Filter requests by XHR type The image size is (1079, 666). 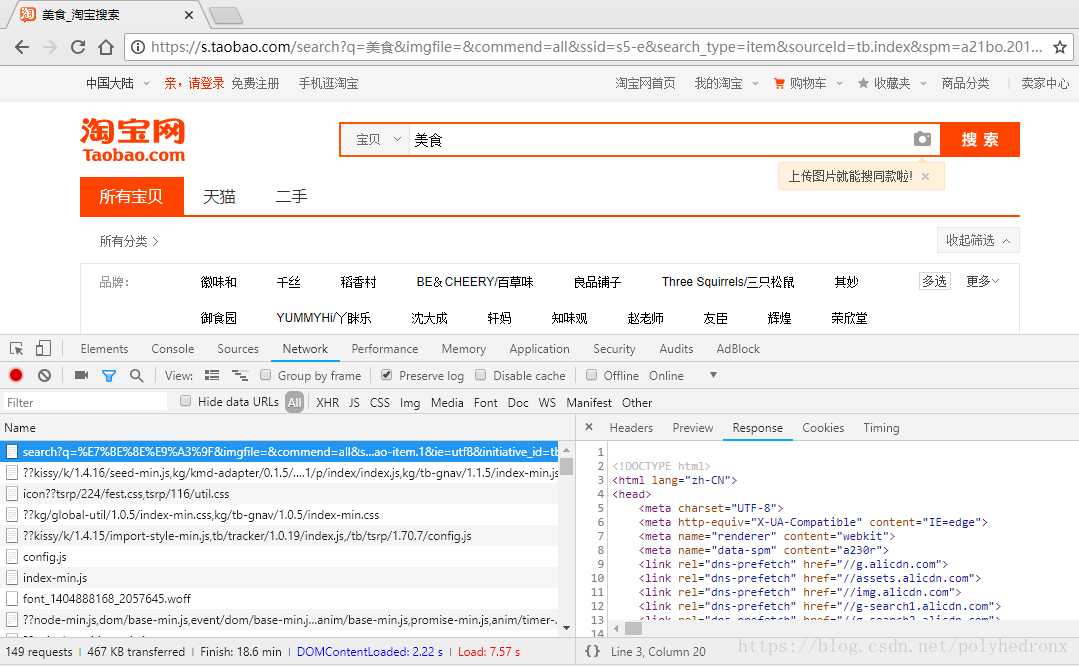328,402
